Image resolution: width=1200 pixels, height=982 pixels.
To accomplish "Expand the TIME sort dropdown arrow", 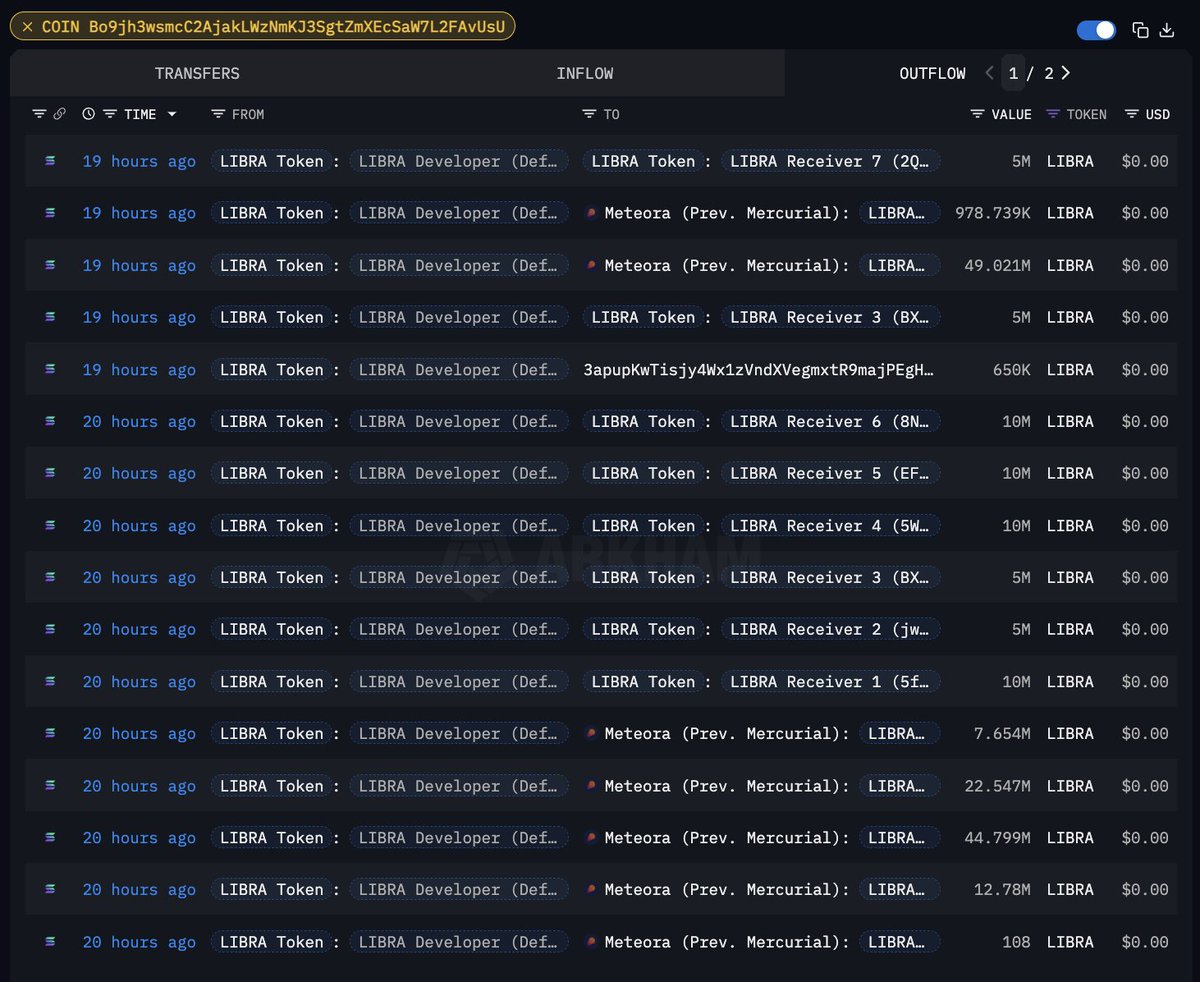I will point(172,114).
